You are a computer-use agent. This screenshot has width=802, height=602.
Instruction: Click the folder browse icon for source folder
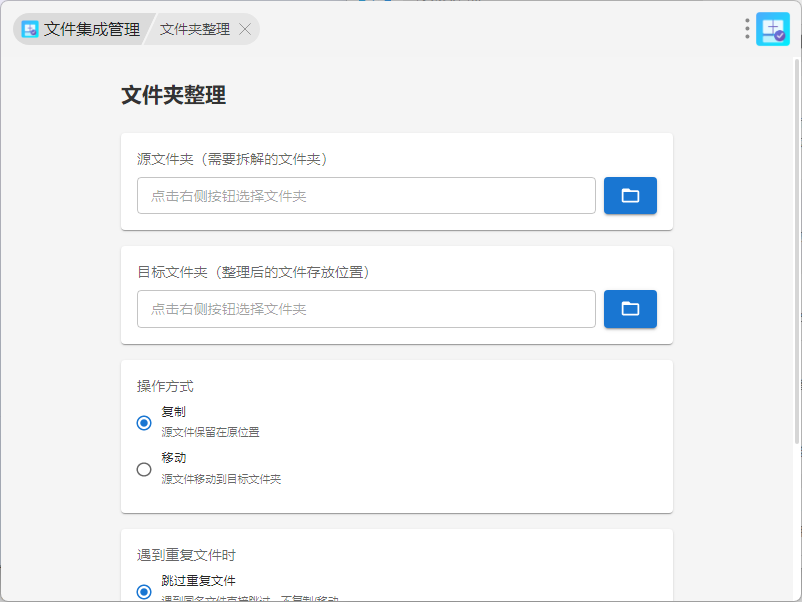pyautogui.click(x=630, y=196)
